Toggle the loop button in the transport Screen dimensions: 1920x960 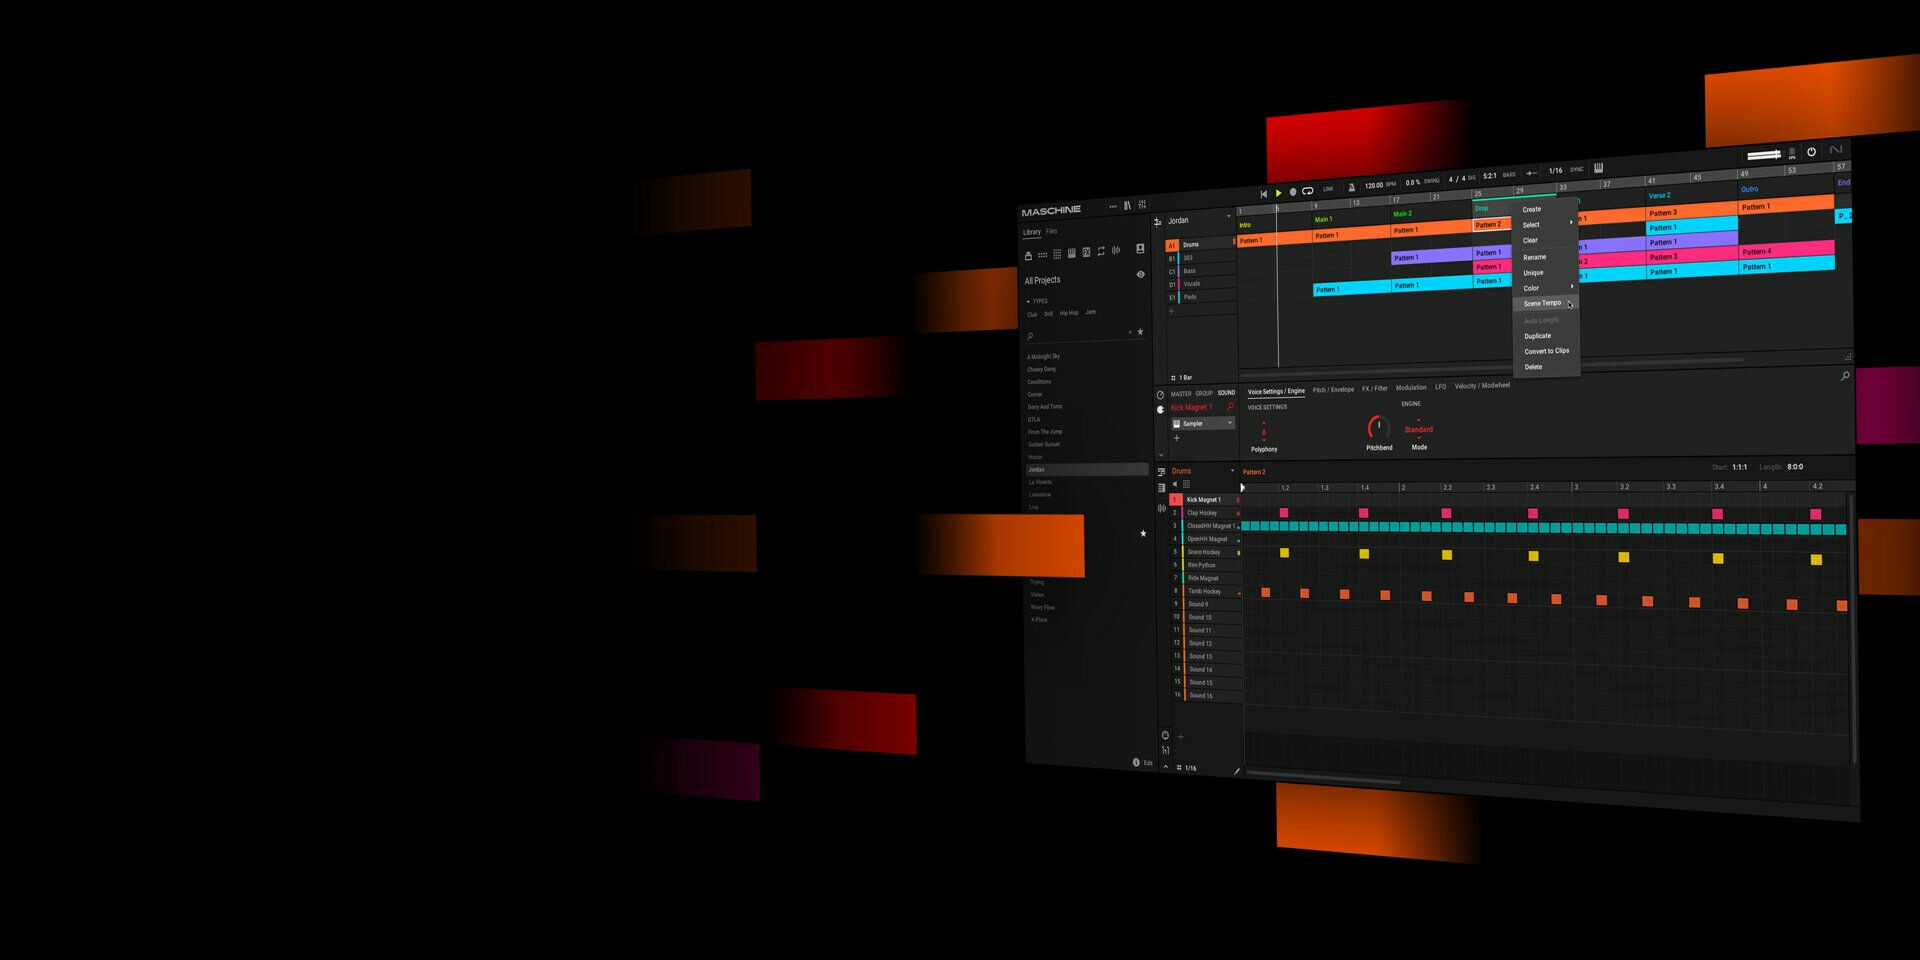point(1308,190)
